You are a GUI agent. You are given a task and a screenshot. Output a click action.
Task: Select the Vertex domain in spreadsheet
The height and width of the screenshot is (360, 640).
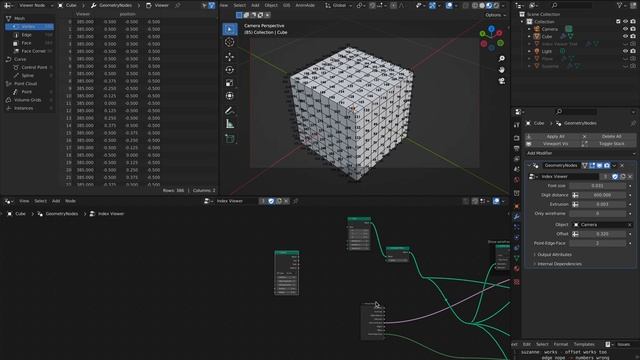pyautogui.click(x=29, y=27)
